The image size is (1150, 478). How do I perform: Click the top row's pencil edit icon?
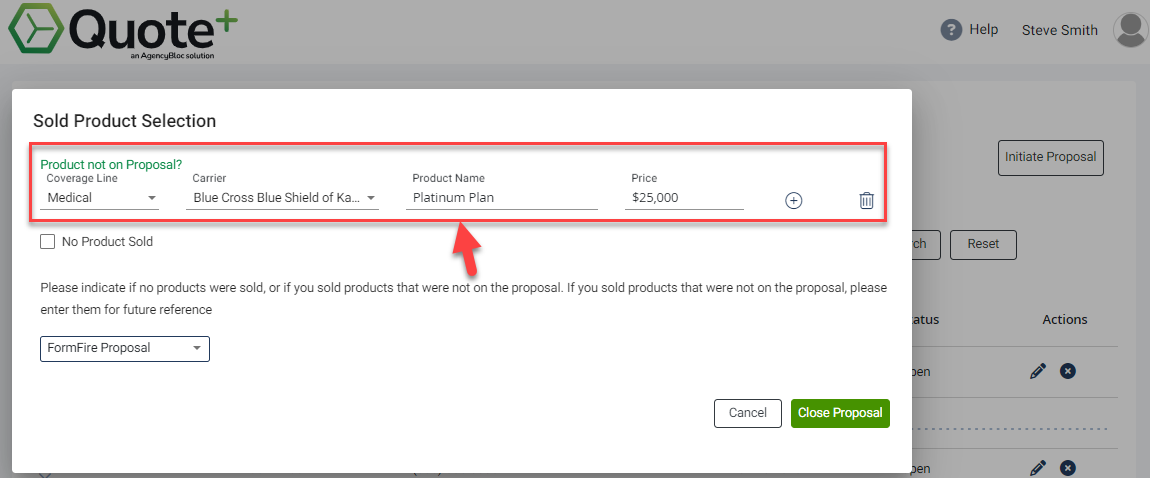[1038, 372]
